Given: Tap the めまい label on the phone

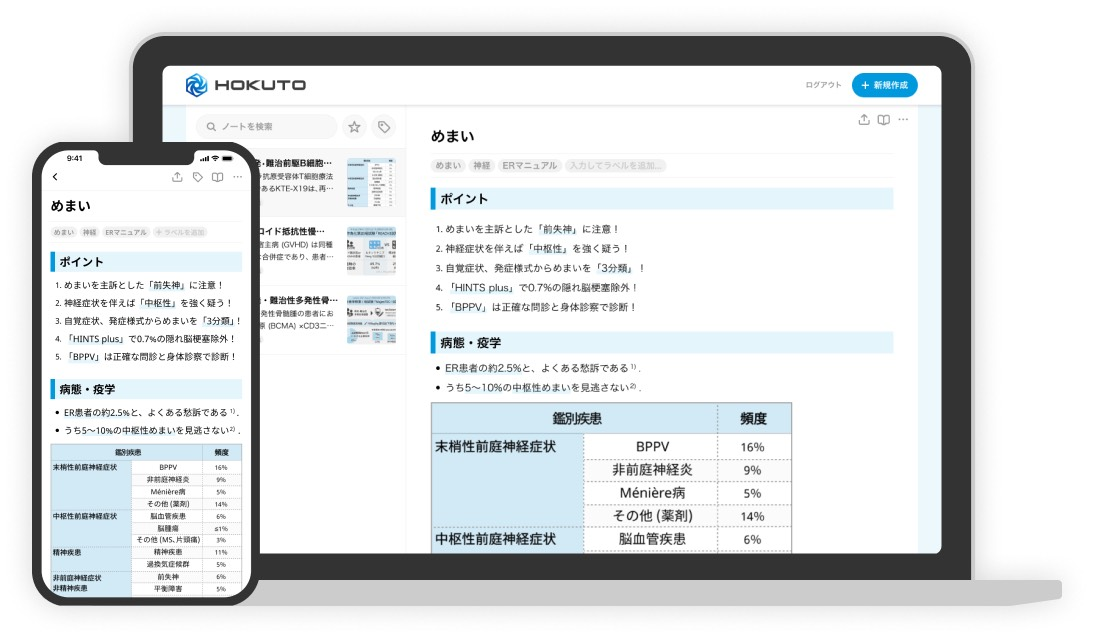Looking at the screenshot, I should point(63,232).
